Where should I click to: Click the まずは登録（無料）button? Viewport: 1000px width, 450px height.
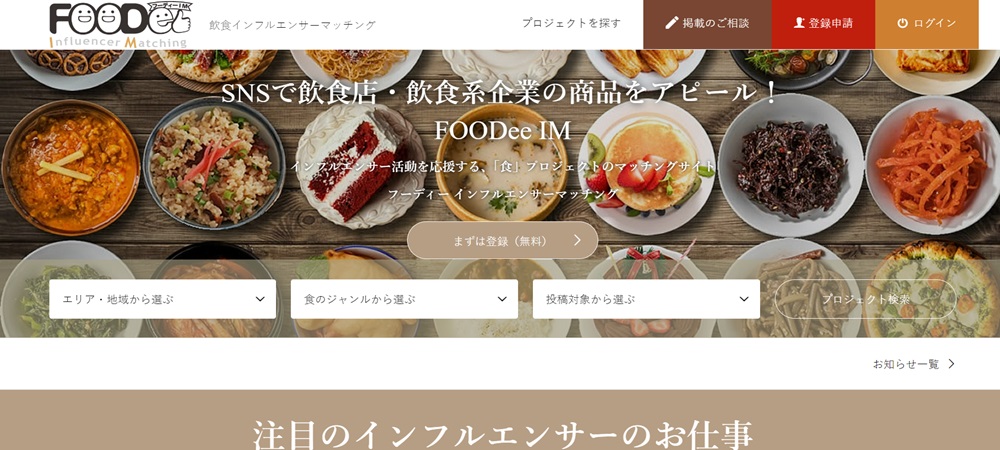click(x=503, y=240)
